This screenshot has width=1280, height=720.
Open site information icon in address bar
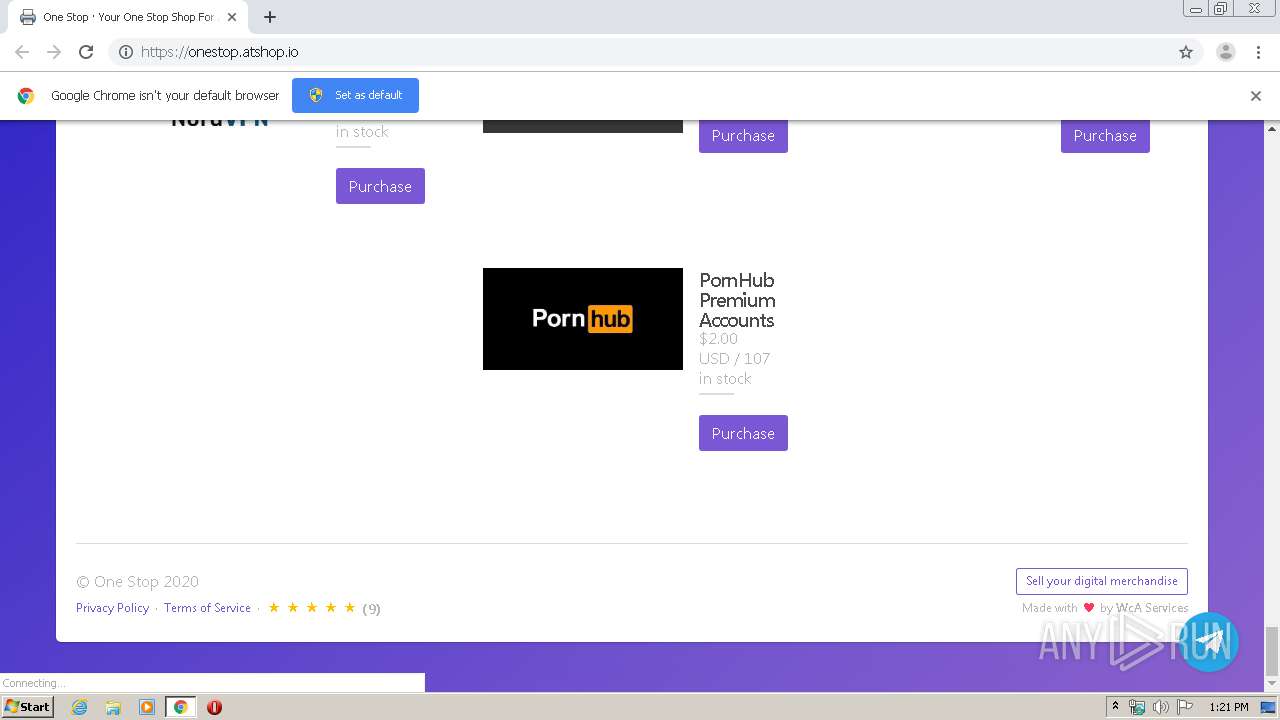126,52
